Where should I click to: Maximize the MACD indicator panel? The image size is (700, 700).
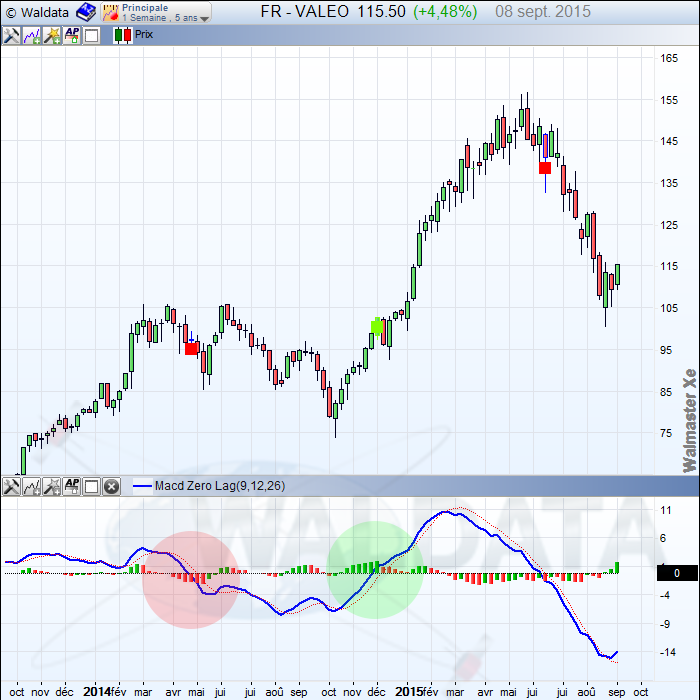tap(92, 486)
